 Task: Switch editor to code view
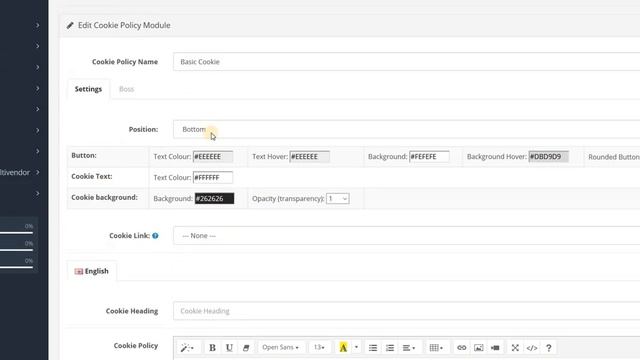[532, 348]
